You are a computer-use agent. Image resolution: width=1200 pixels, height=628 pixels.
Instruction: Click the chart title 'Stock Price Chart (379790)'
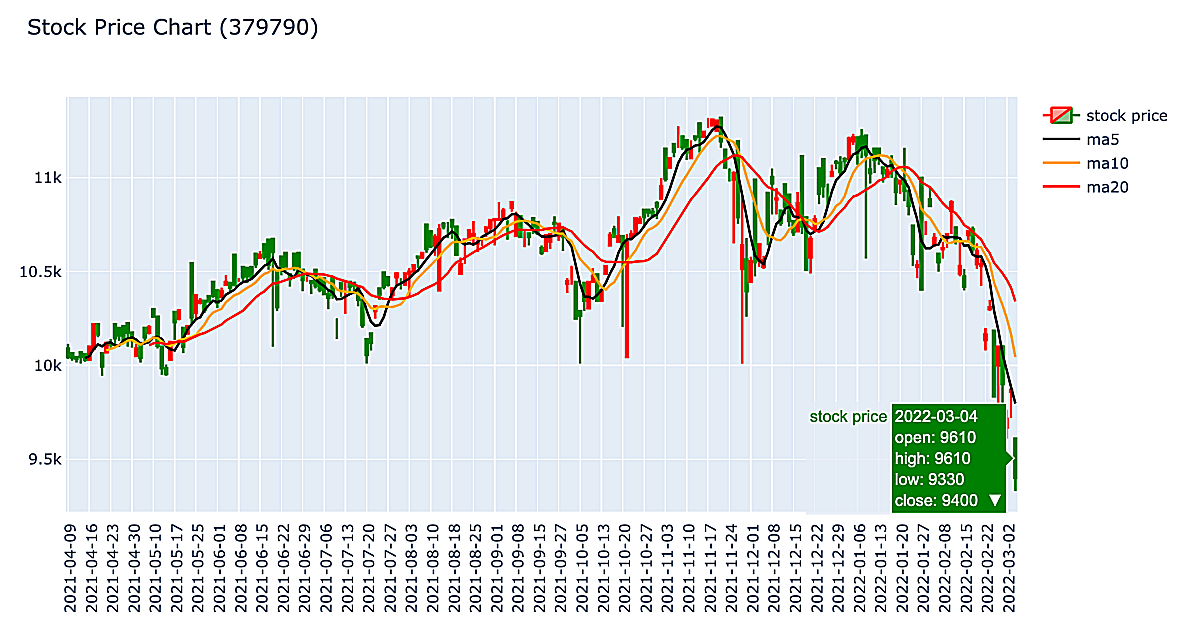(x=172, y=28)
